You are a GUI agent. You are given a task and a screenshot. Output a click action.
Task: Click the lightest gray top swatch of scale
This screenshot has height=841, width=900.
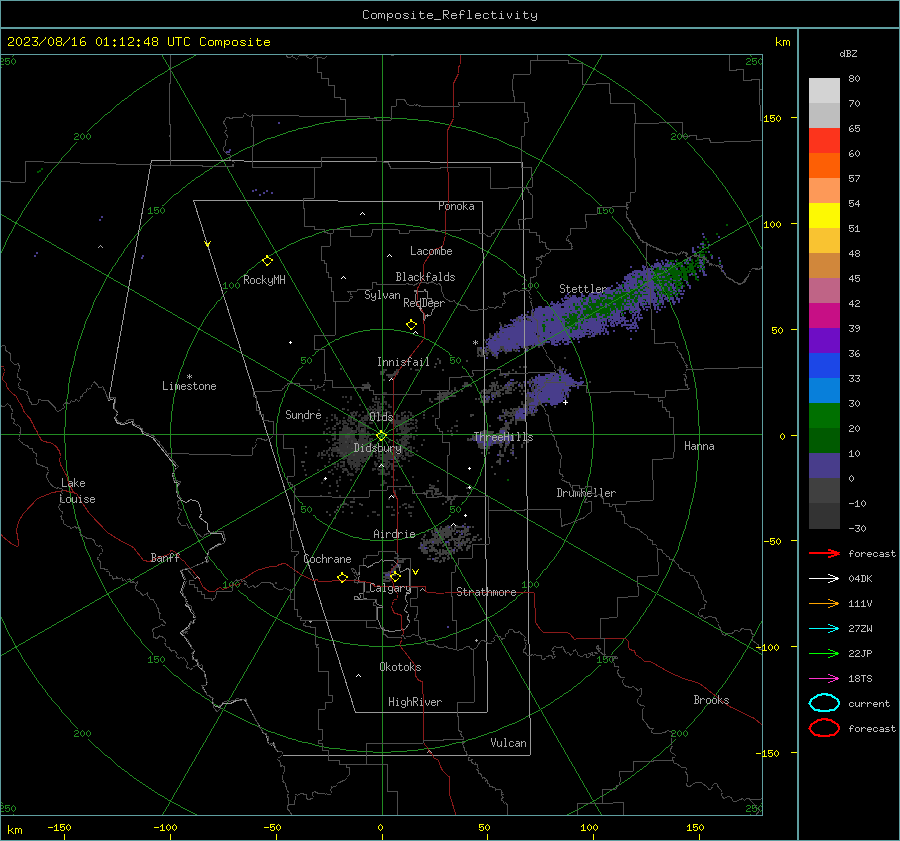[x=824, y=91]
